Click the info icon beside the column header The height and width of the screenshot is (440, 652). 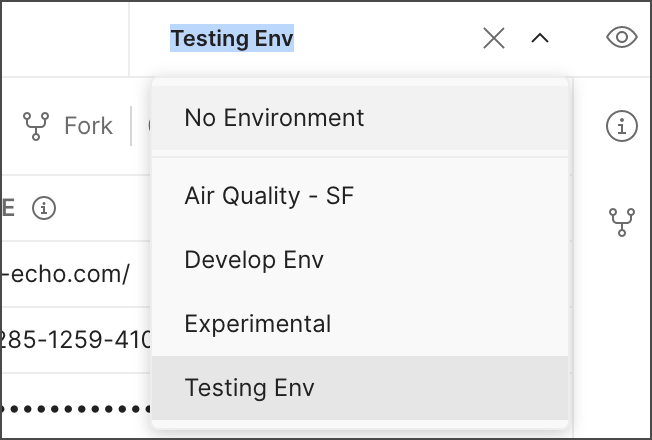pos(44,208)
